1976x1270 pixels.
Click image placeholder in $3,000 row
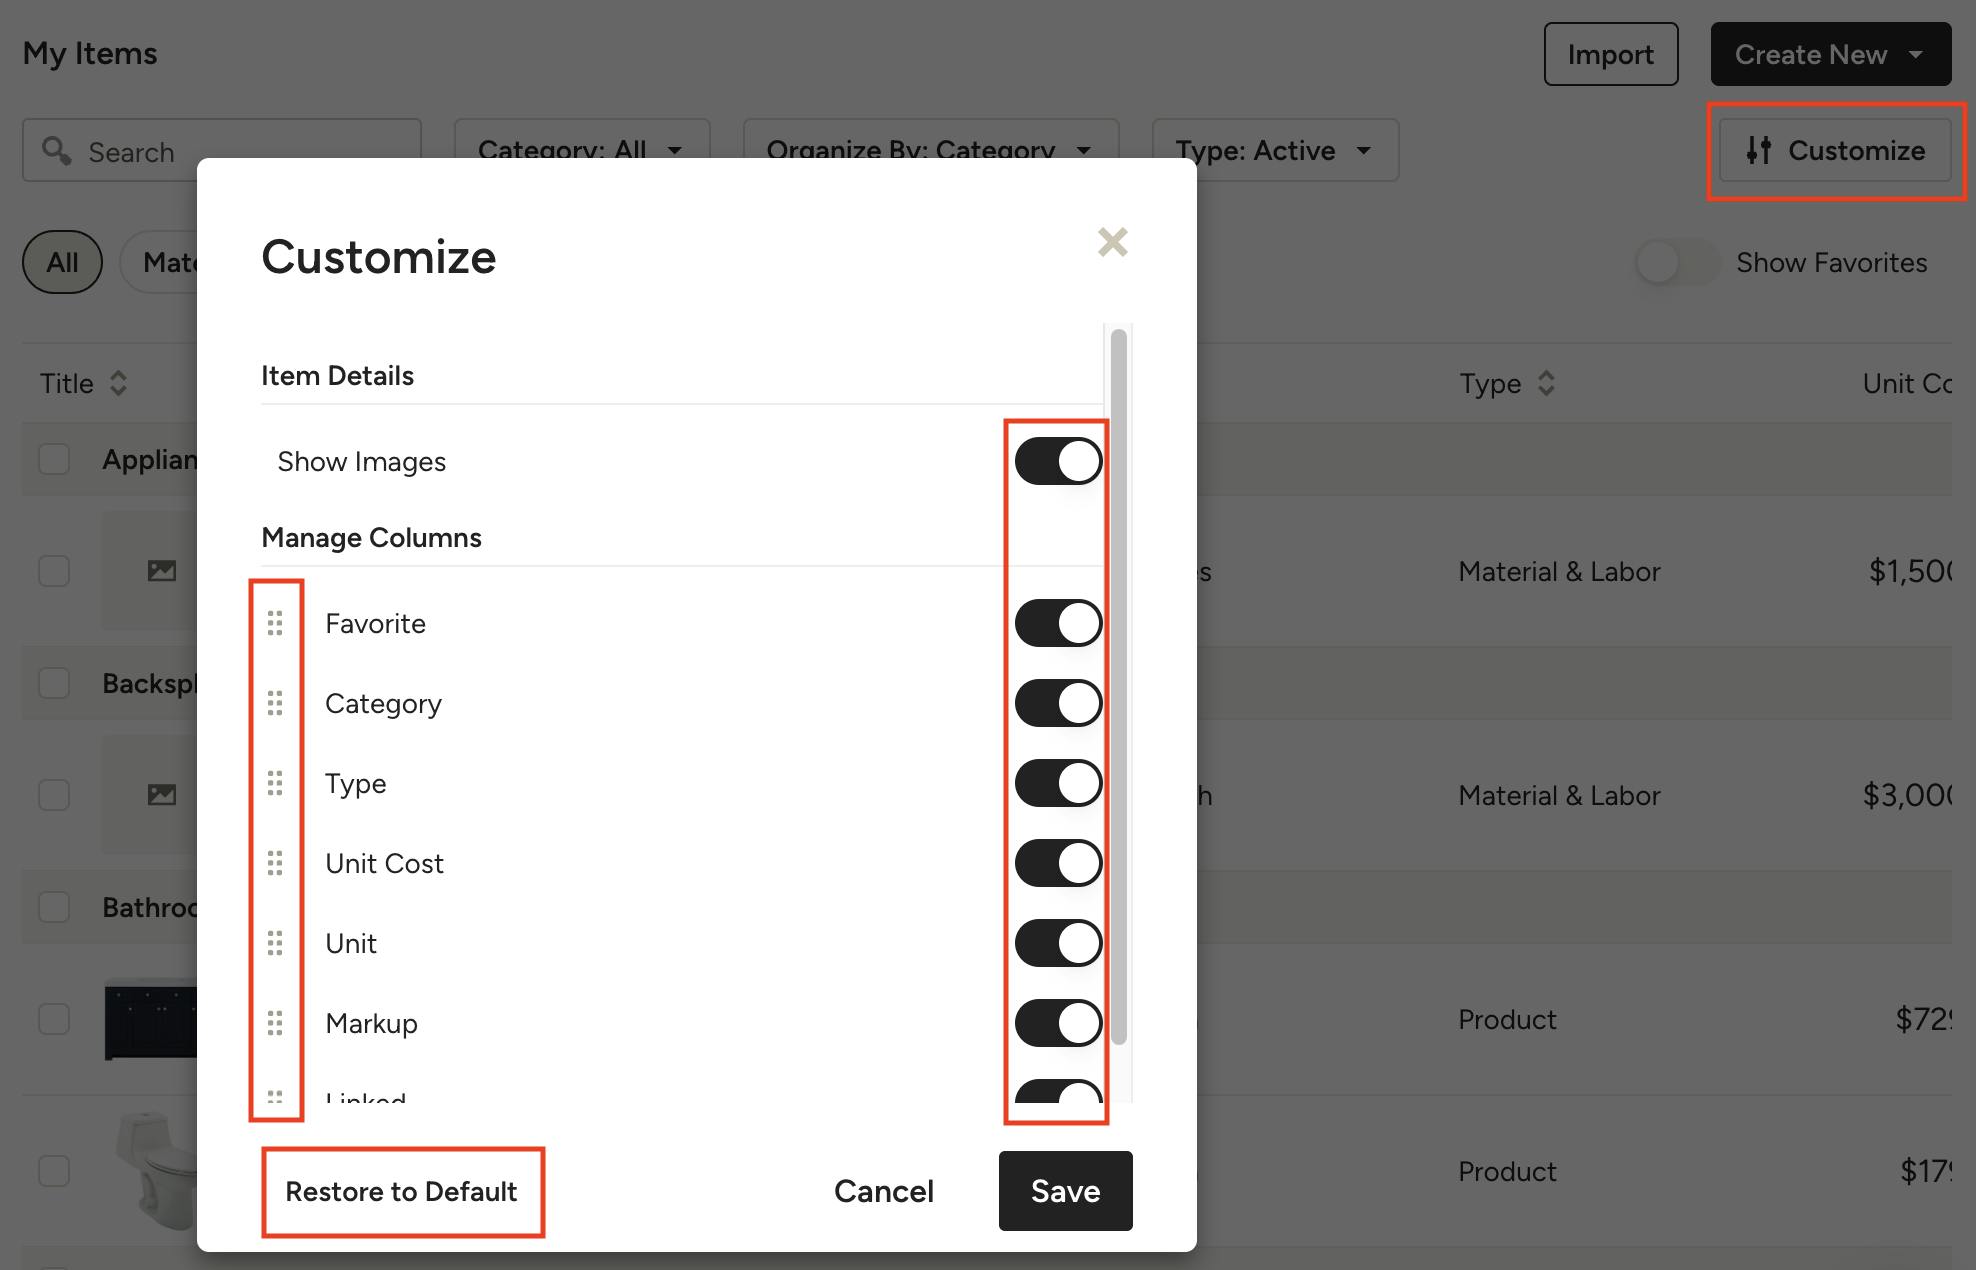click(162, 795)
